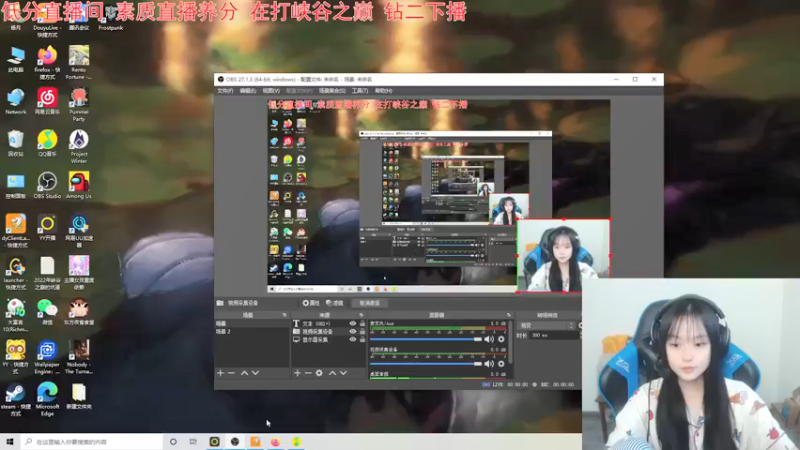Select the first scene in scenes list
800x450 pixels.
[x=252, y=323]
